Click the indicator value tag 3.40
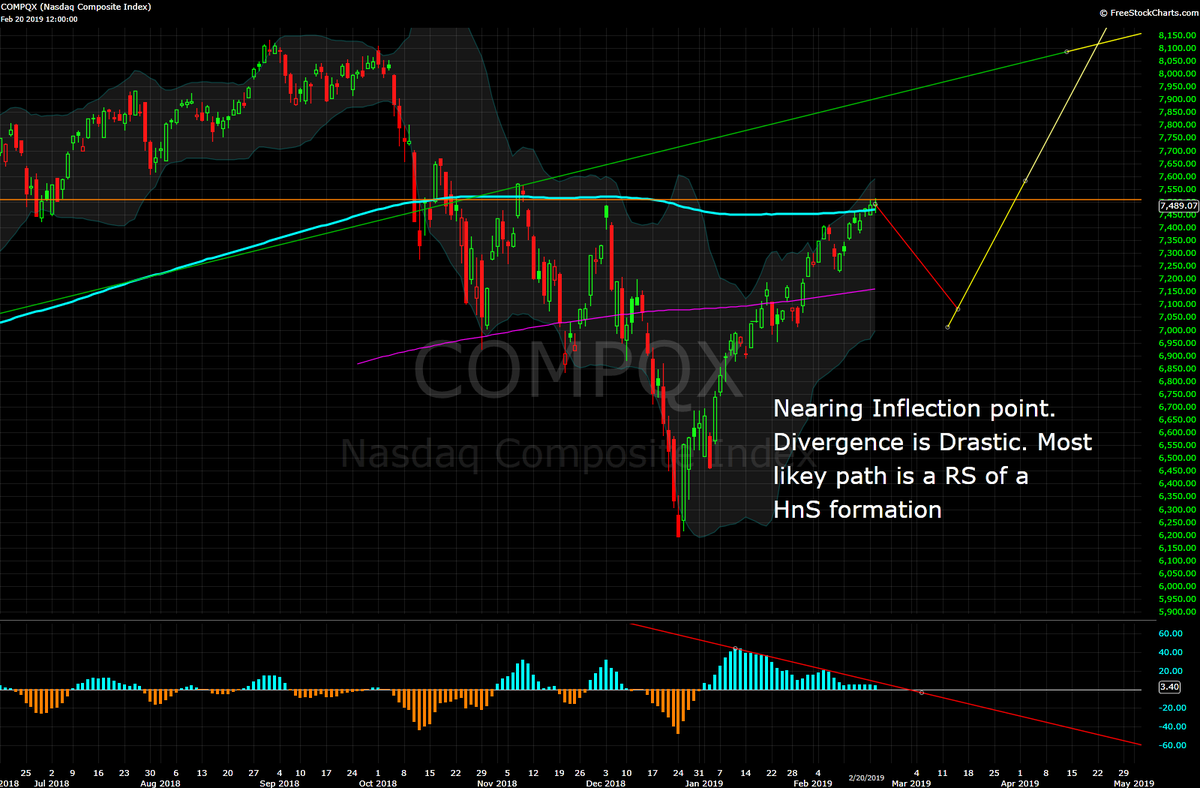The image size is (1200, 788). [x=1168, y=687]
